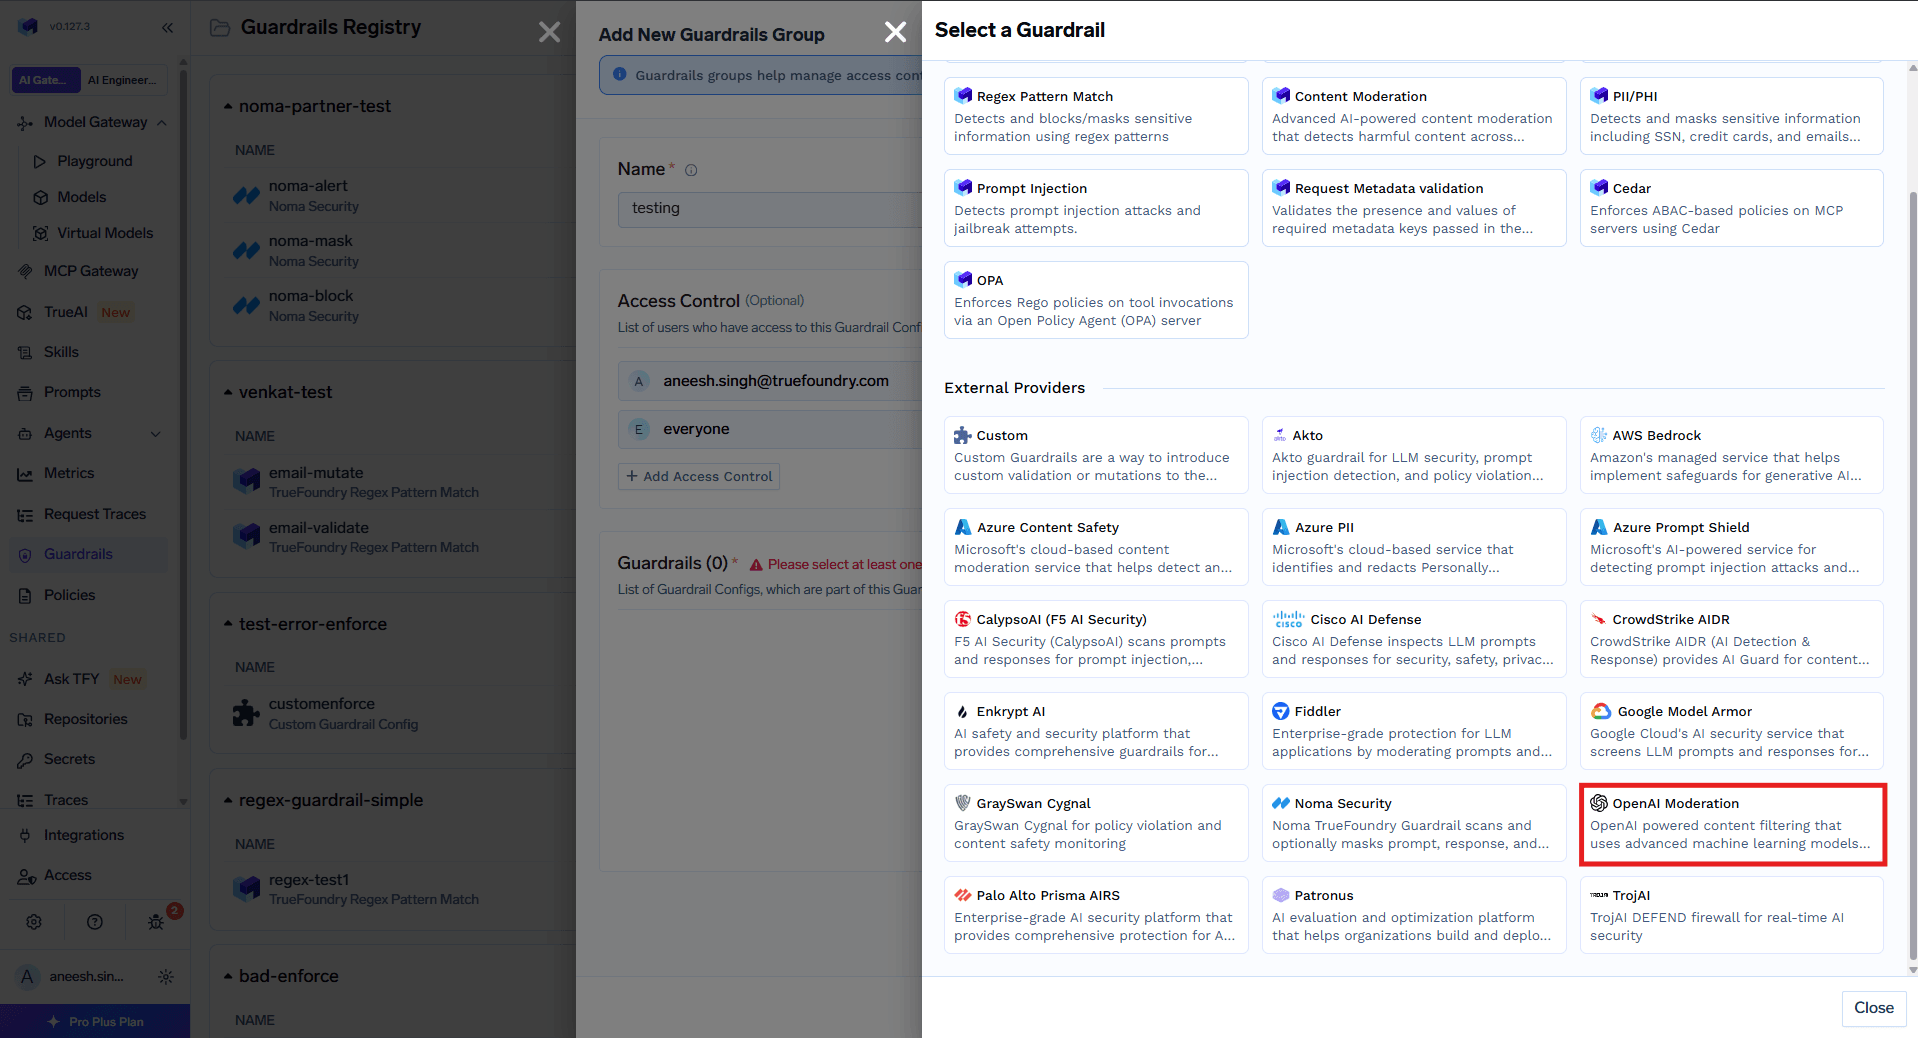Viewport: 1918px width, 1038px height.
Task: Choose the Content Moderation guardrail
Action: [x=1414, y=116]
